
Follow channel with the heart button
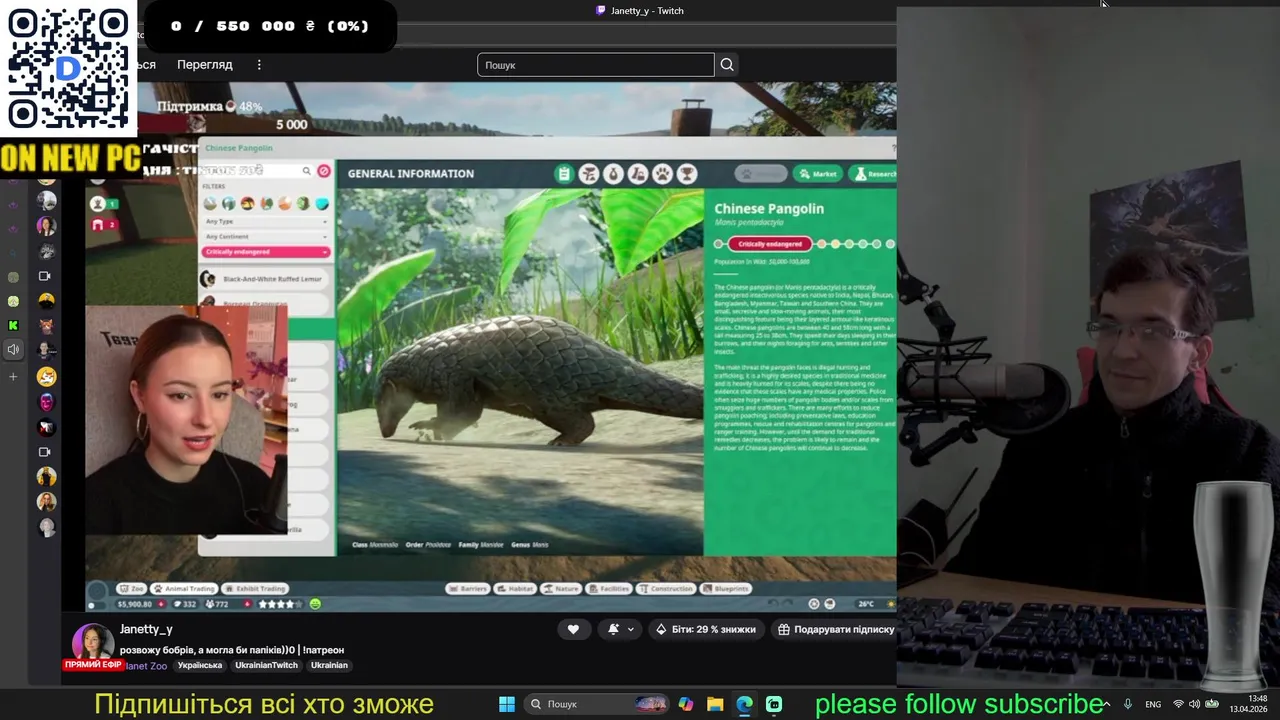573,629
